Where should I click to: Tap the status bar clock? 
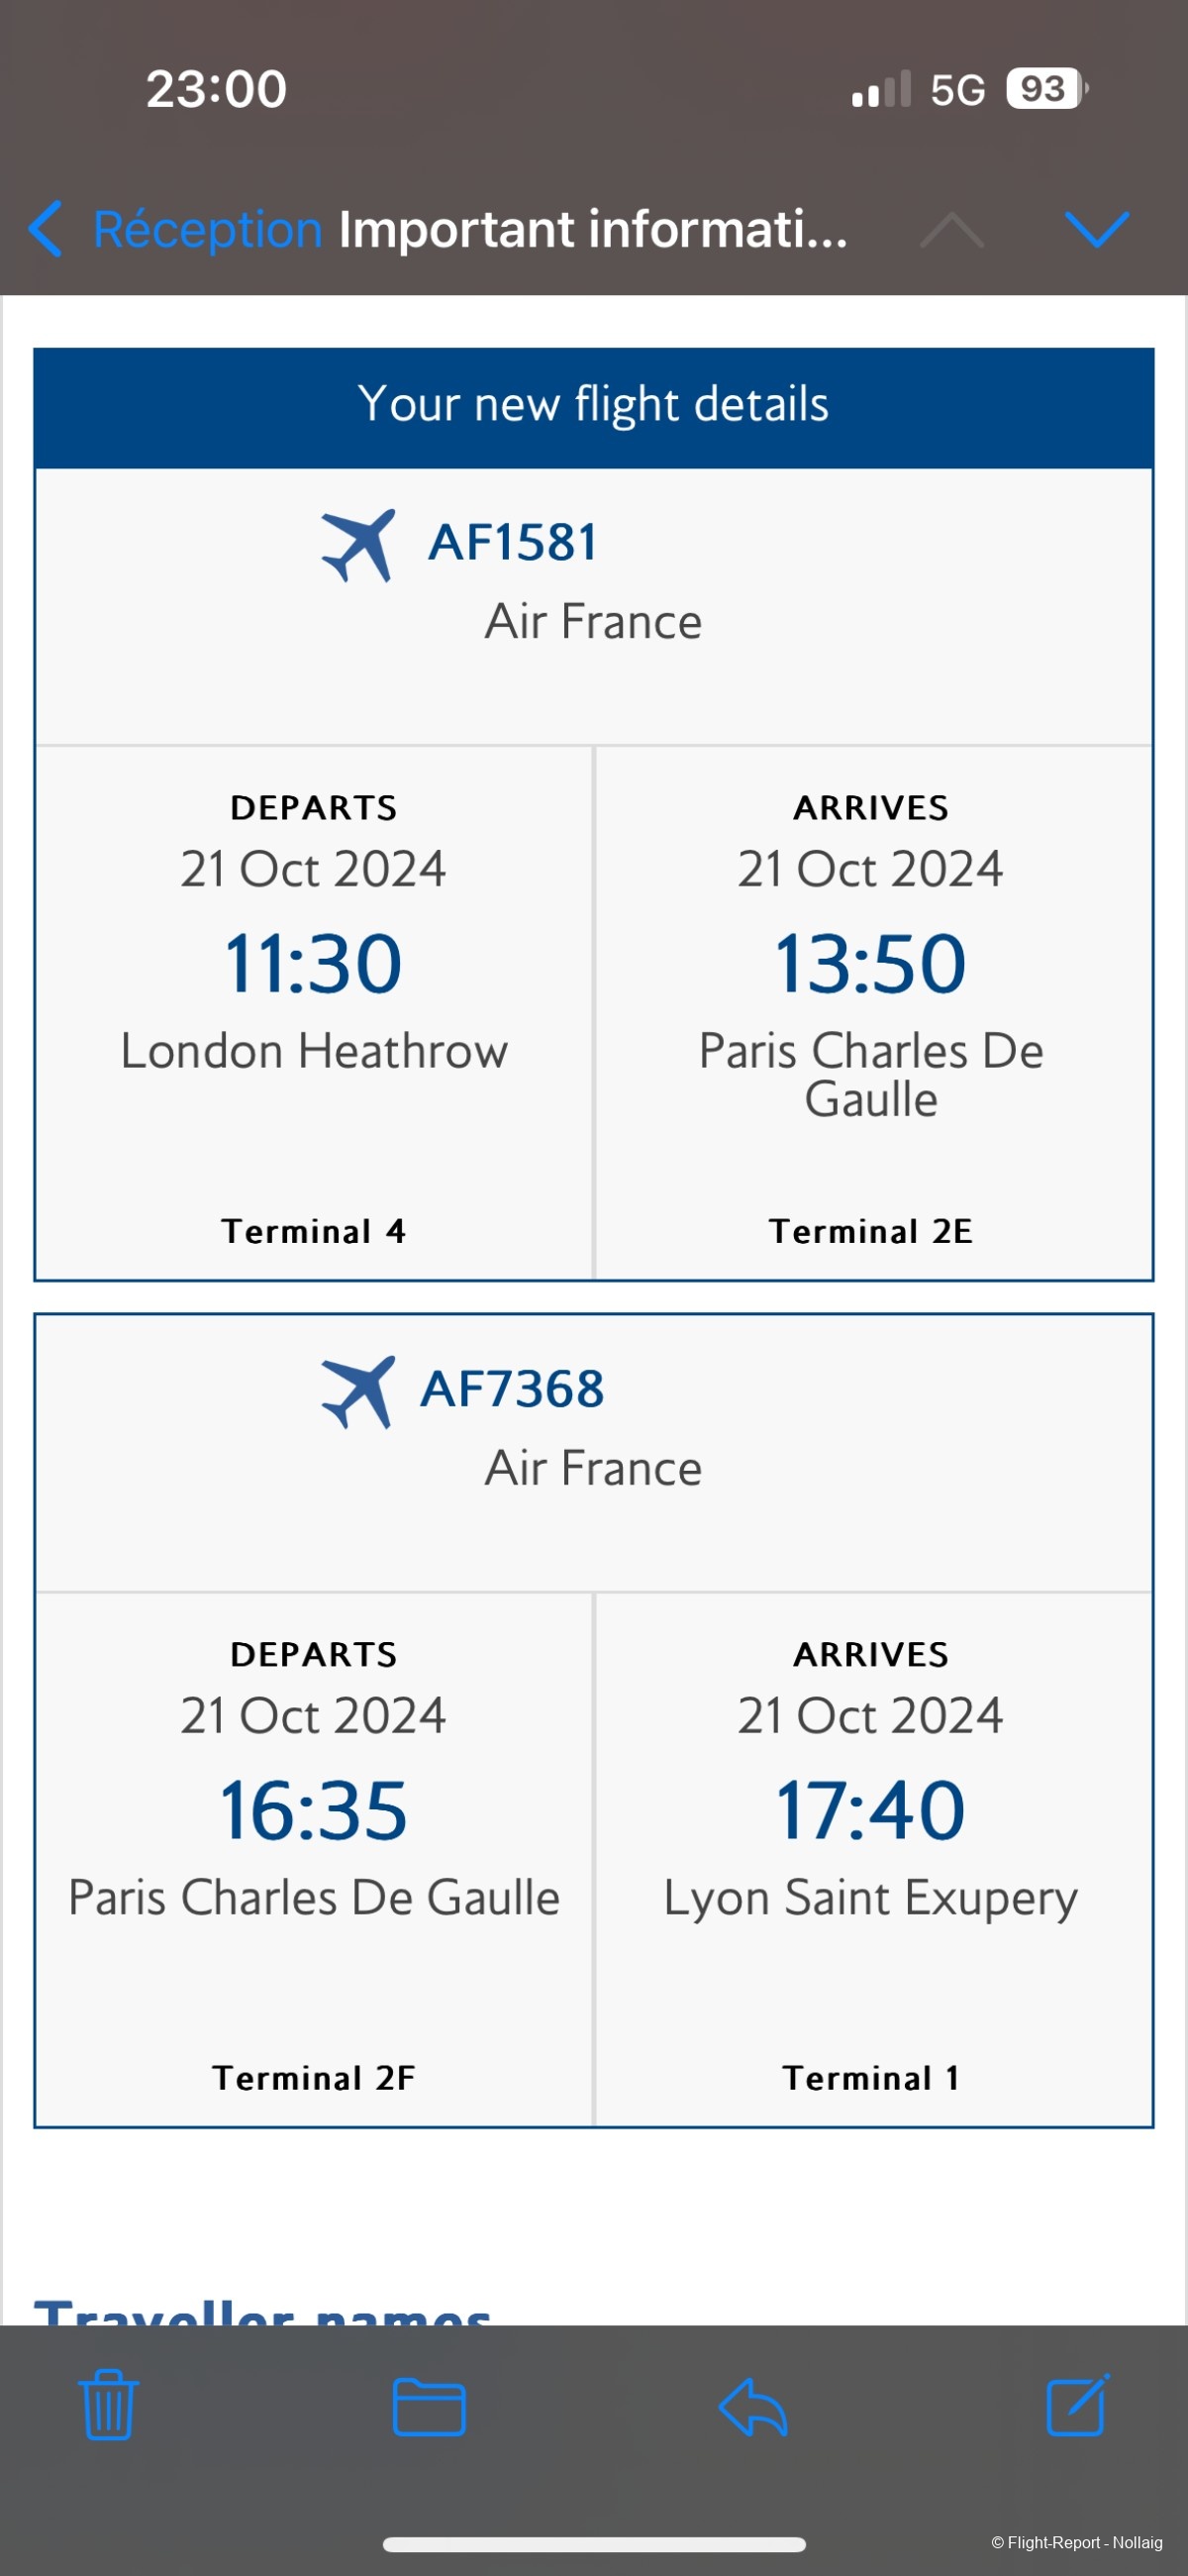[x=216, y=89]
